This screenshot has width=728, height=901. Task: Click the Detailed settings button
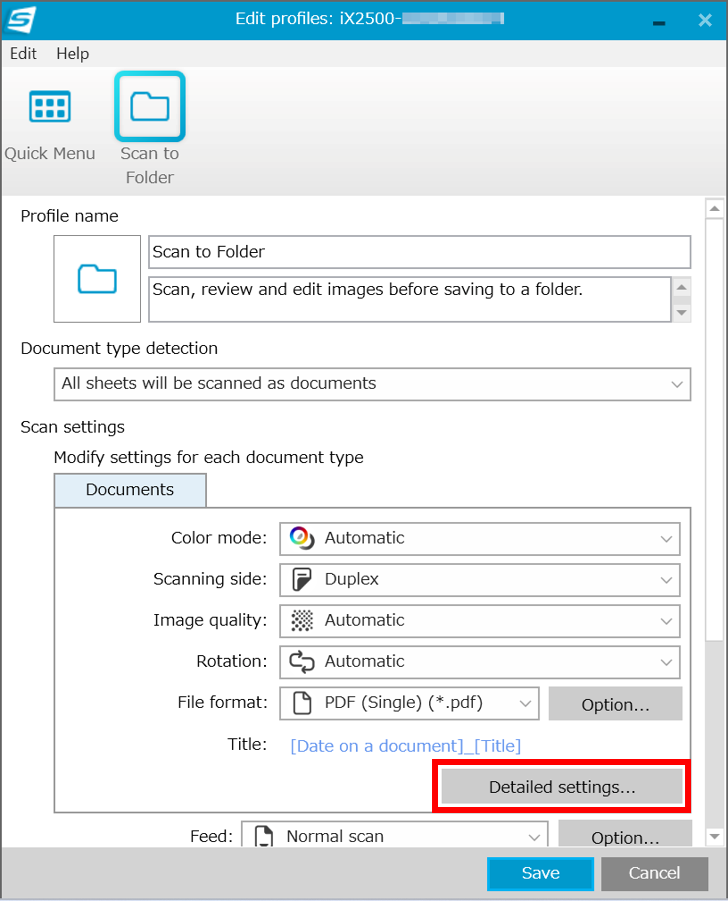[562, 787]
